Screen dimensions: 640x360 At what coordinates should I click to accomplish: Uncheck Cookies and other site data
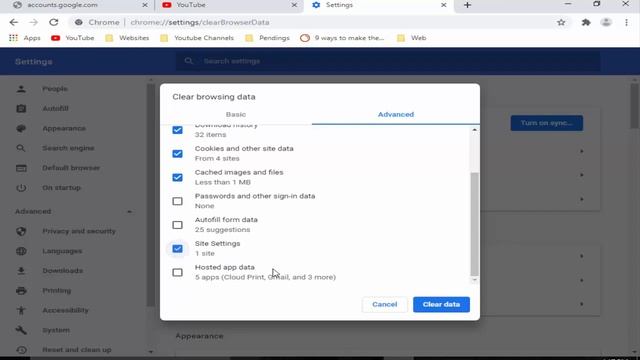pos(177,154)
